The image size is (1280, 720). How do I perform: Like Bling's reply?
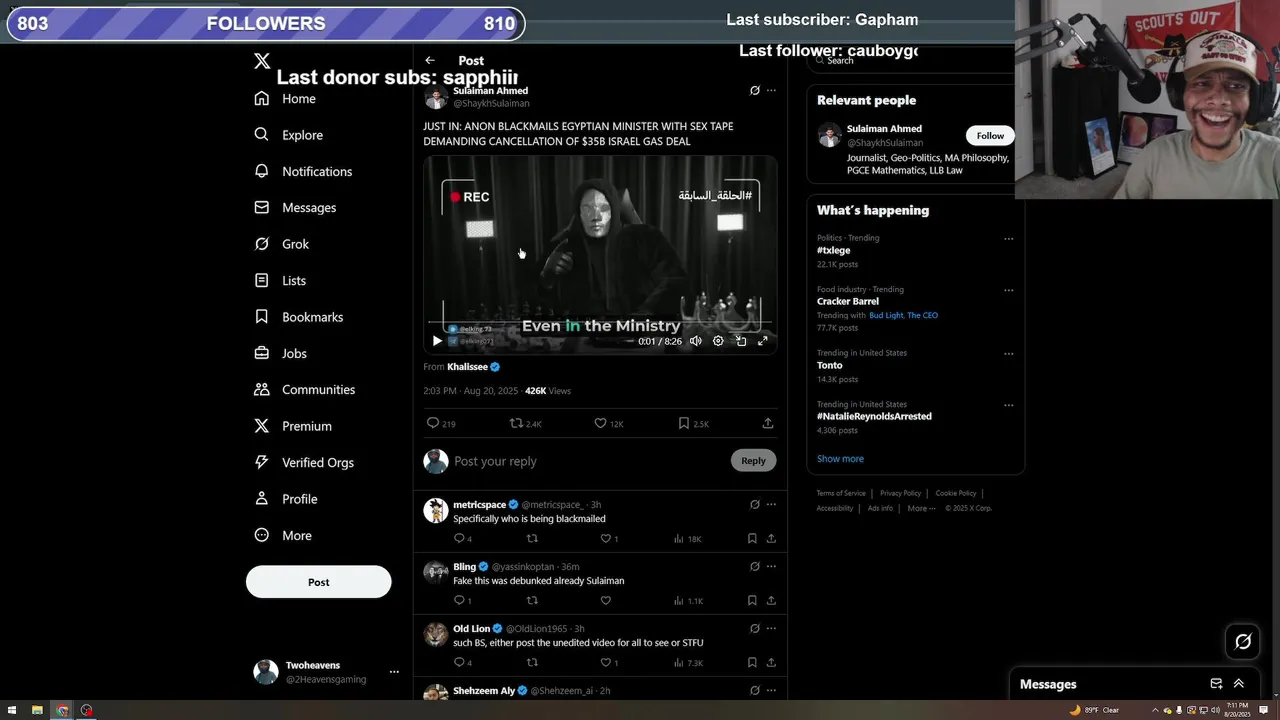pos(605,601)
